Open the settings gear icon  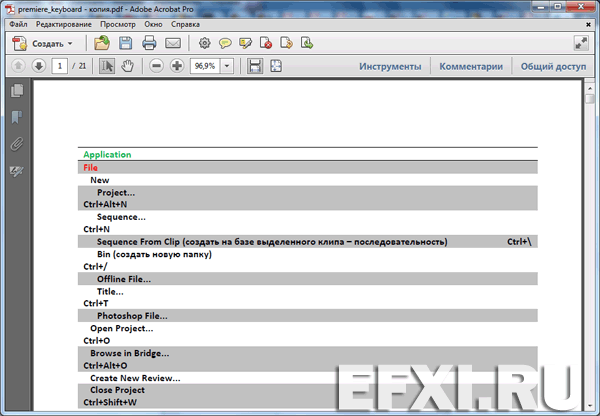(x=205, y=43)
